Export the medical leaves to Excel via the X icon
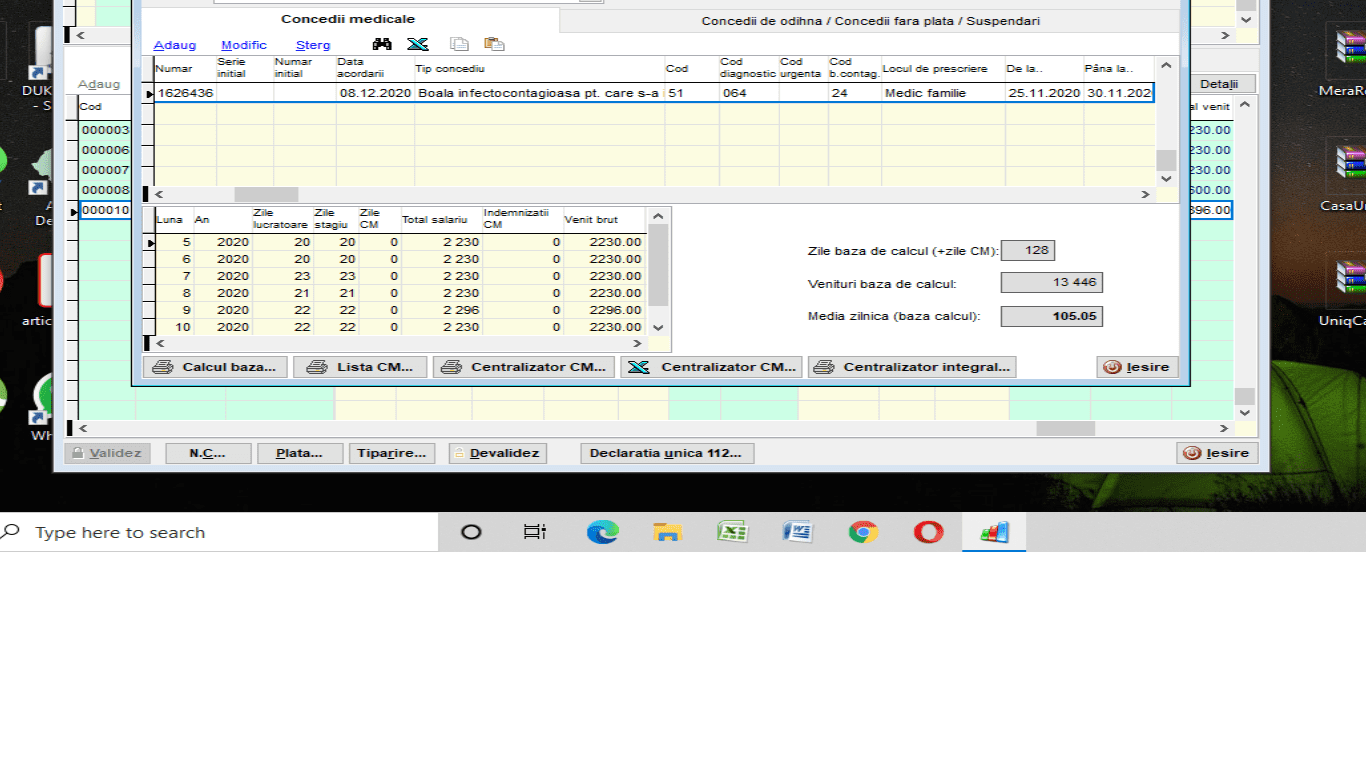Image resolution: width=1366 pixels, height=768 pixels. tap(417, 44)
